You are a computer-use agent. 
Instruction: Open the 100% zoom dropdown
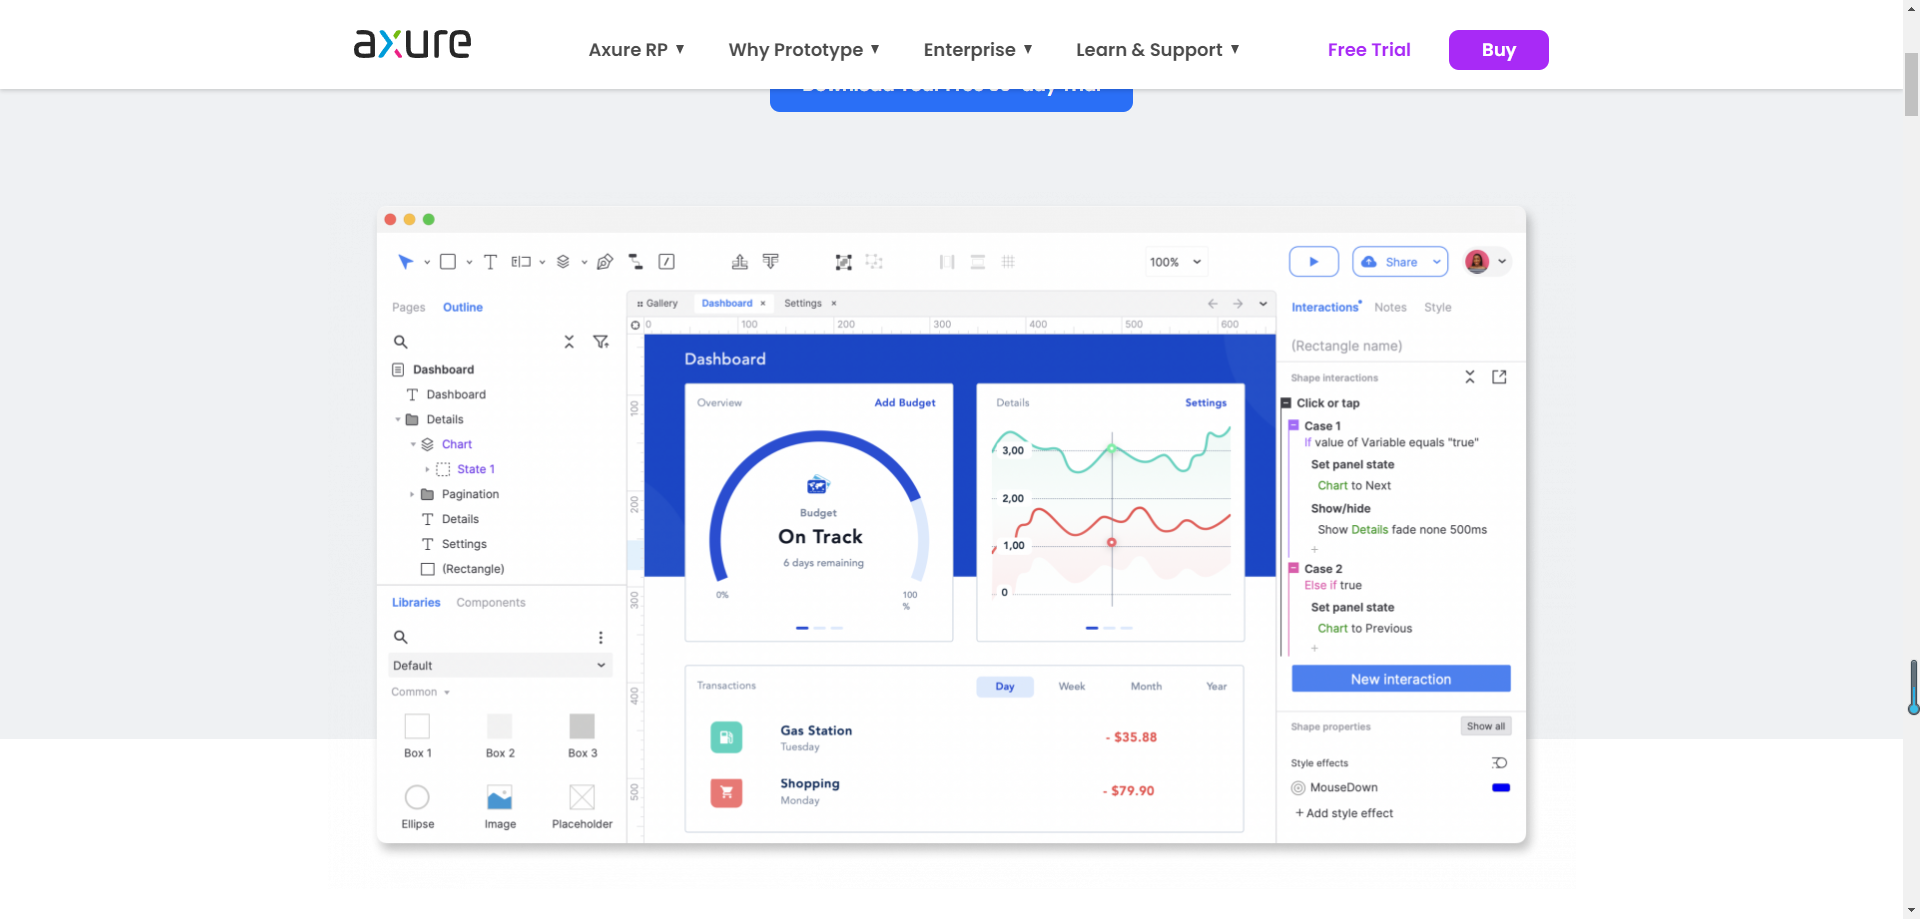point(1176,262)
